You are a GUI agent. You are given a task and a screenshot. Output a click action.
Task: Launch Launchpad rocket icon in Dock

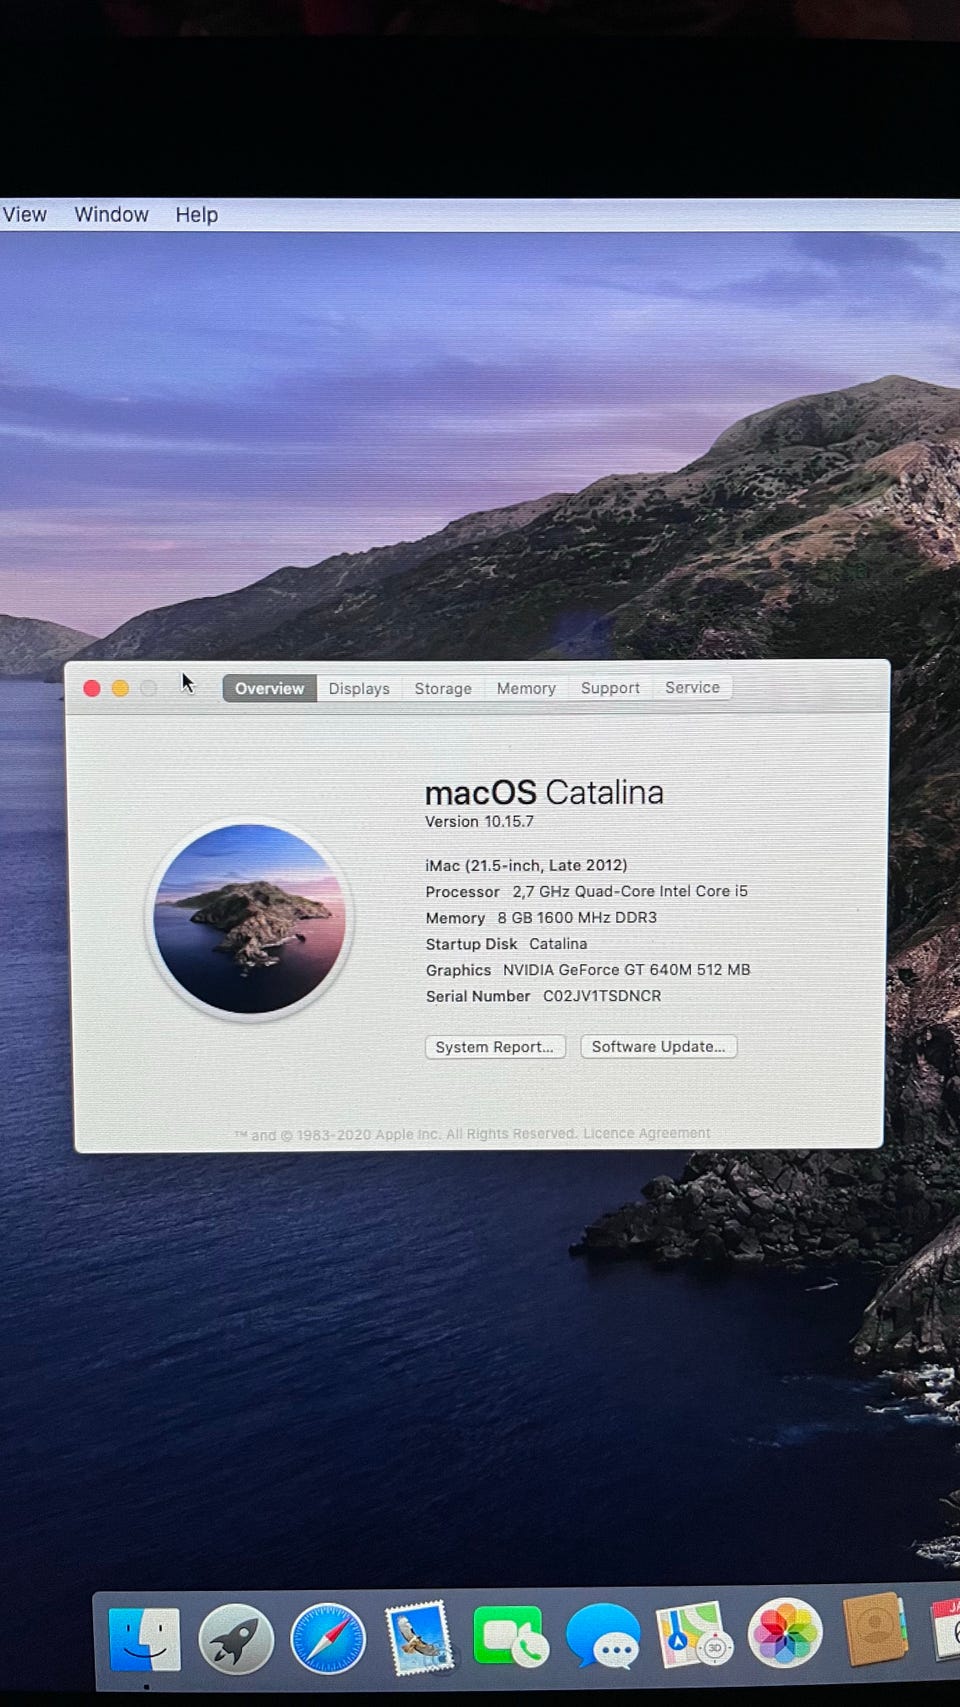[x=236, y=1639]
